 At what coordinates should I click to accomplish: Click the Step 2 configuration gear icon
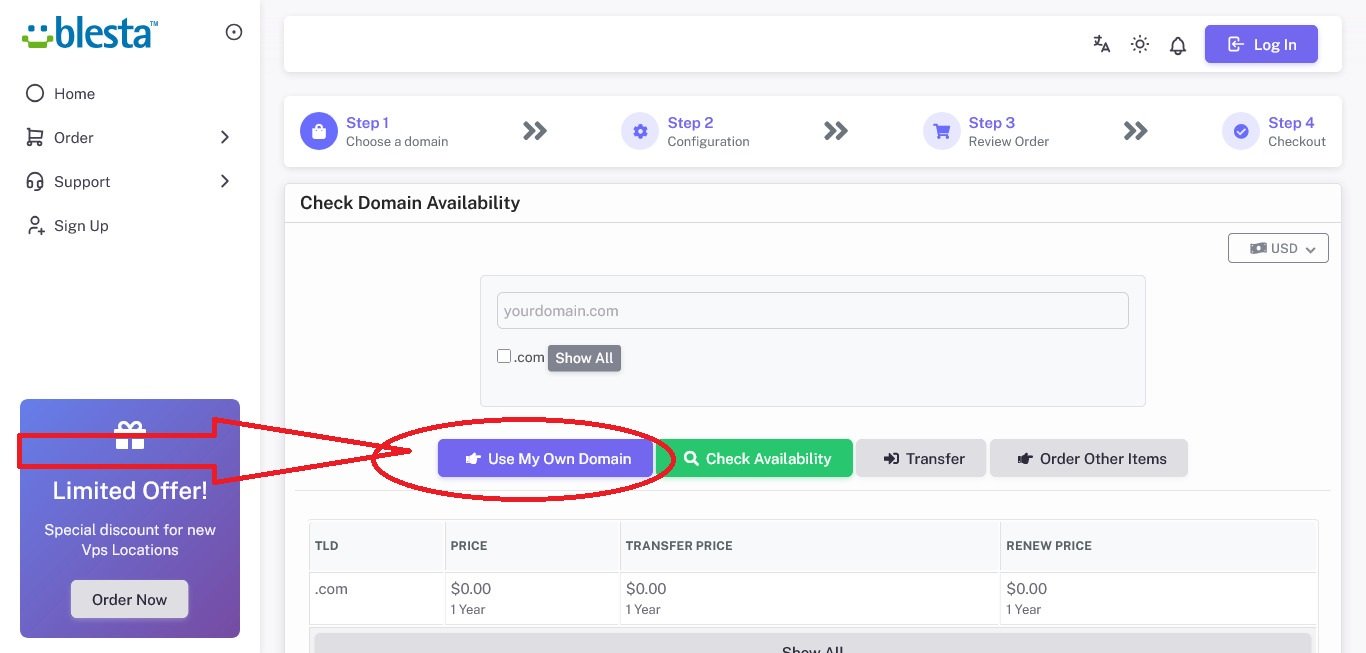[x=640, y=131]
